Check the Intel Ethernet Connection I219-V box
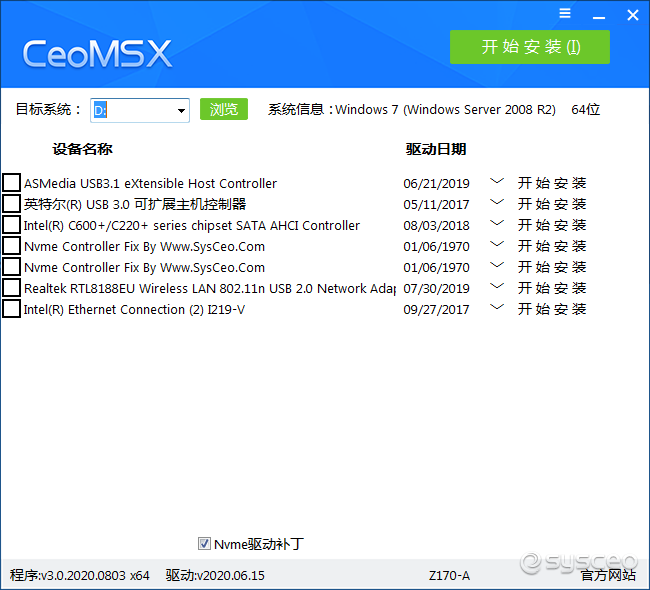Image resolution: width=650 pixels, height=590 pixels. (x=12, y=309)
